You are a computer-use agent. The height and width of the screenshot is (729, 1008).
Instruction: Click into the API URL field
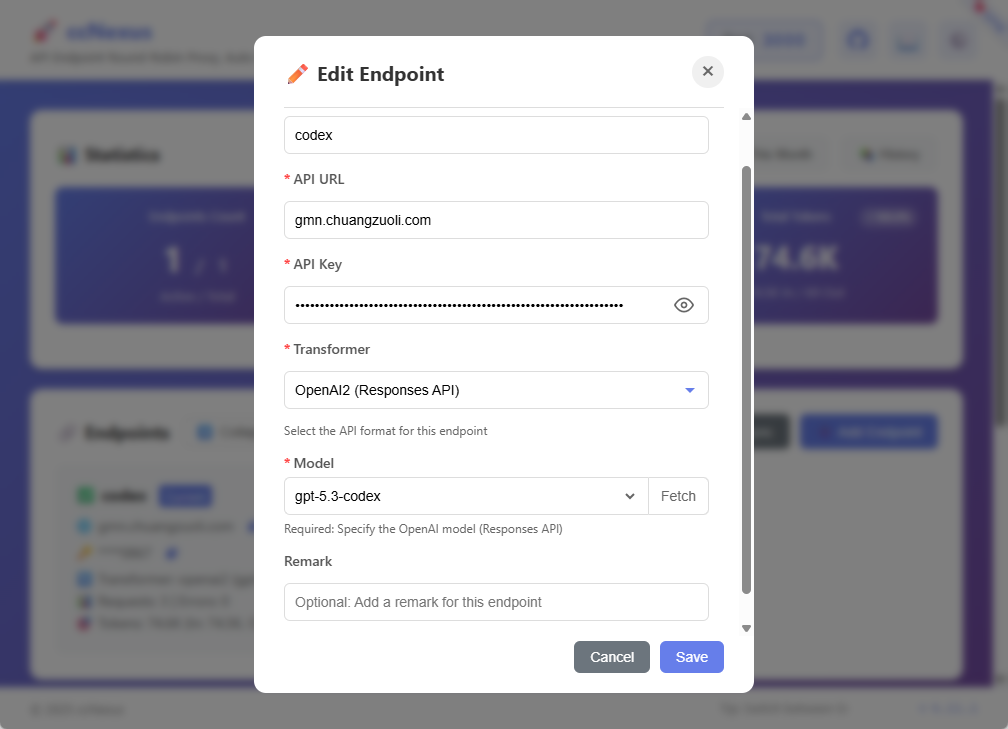[496, 220]
